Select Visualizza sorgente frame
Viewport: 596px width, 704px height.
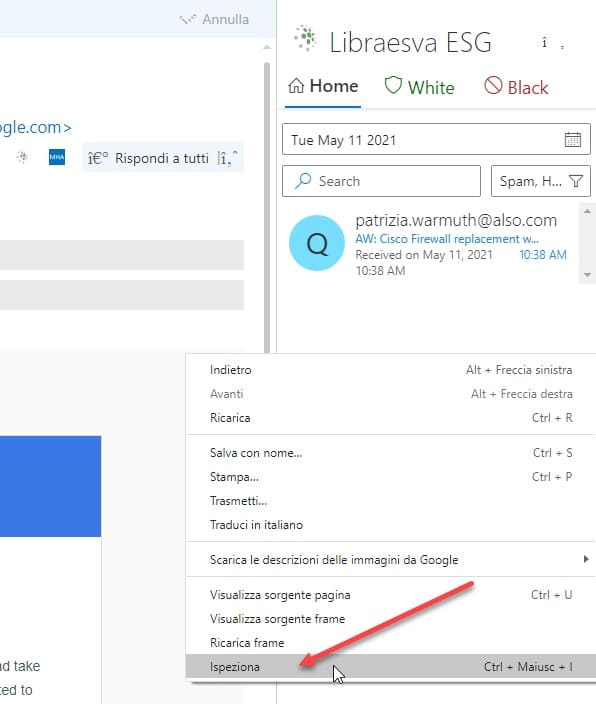[x=391, y=619]
